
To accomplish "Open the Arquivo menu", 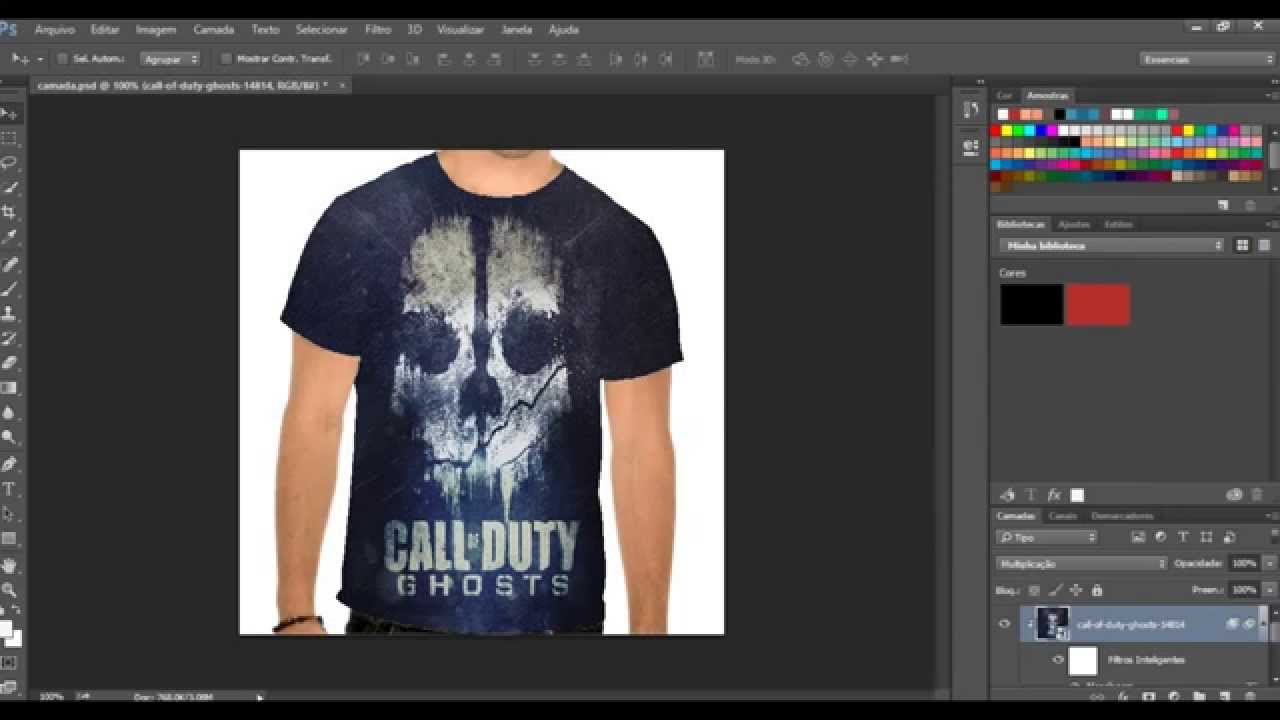I will (x=55, y=30).
